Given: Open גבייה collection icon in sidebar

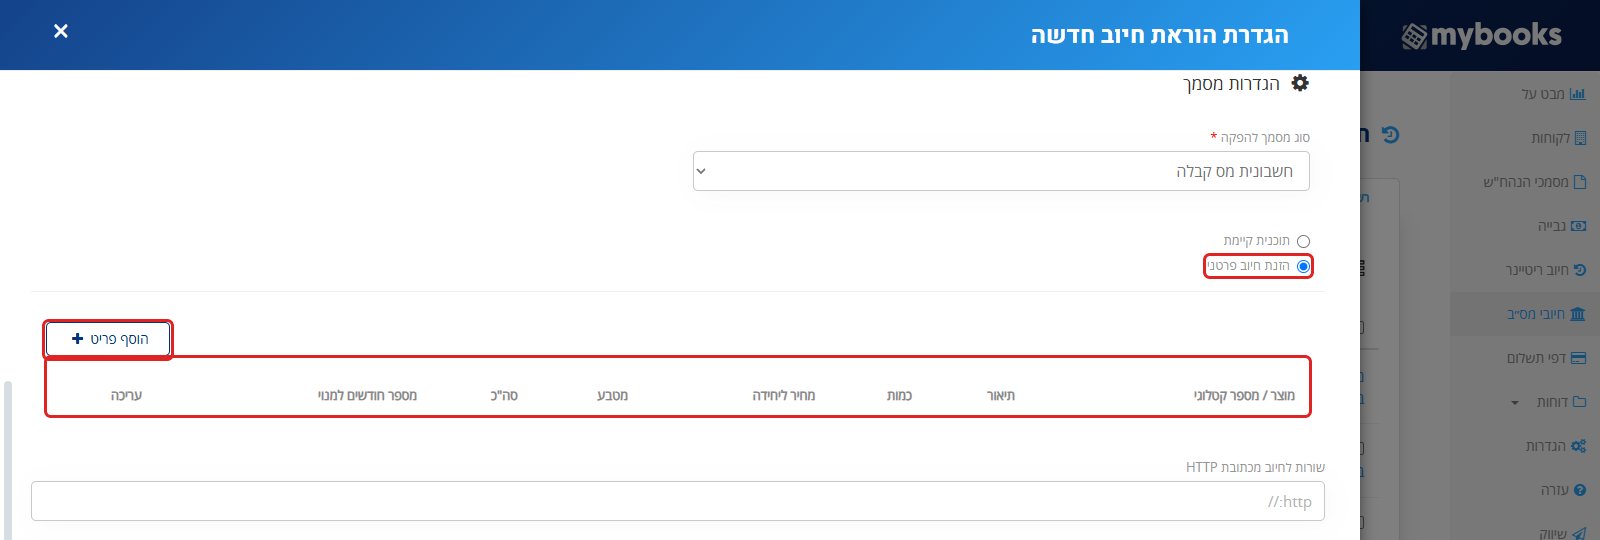Looking at the screenshot, I should (x=1578, y=226).
